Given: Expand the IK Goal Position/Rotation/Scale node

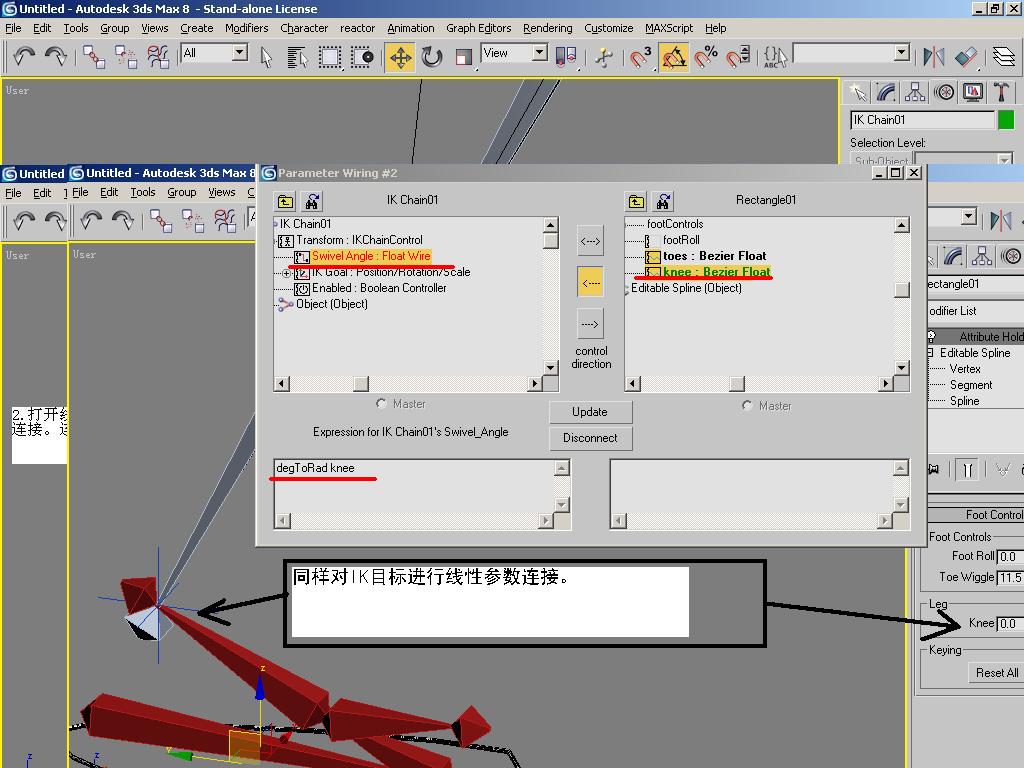Looking at the screenshot, I should pos(286,273).
